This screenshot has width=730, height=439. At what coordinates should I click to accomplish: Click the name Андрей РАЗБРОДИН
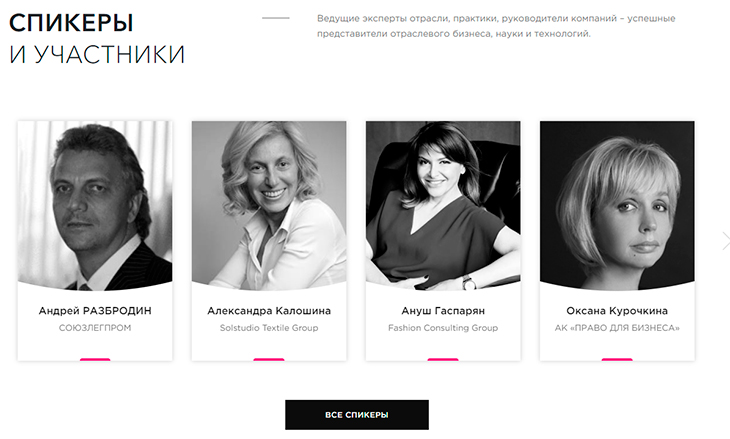point(95,311)
